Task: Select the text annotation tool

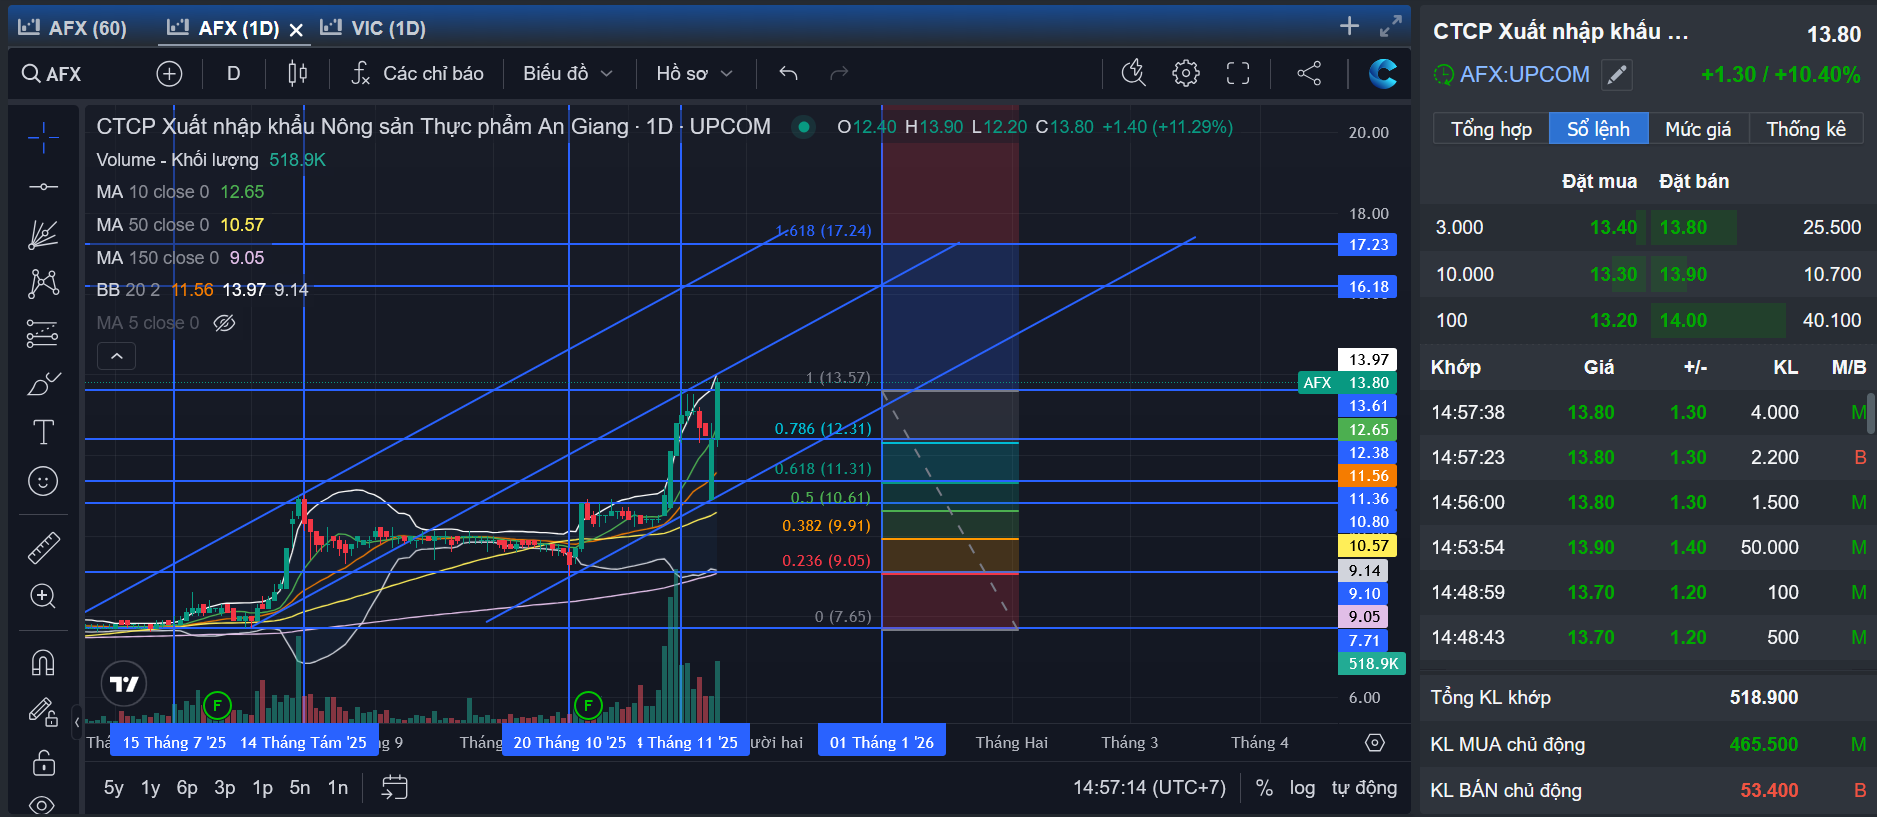Action: click(42, 432)
